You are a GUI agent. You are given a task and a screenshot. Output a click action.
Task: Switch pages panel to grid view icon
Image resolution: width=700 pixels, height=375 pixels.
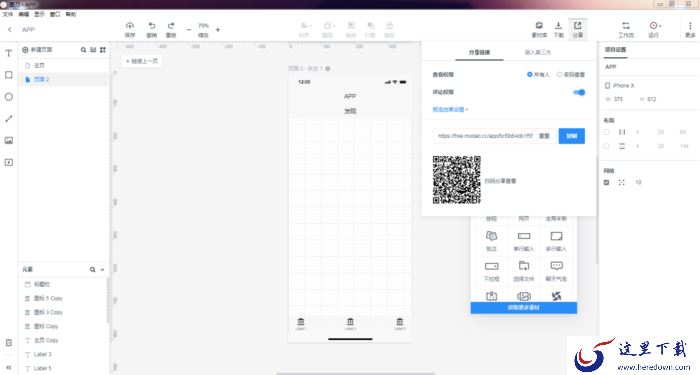tap(103, 50)
